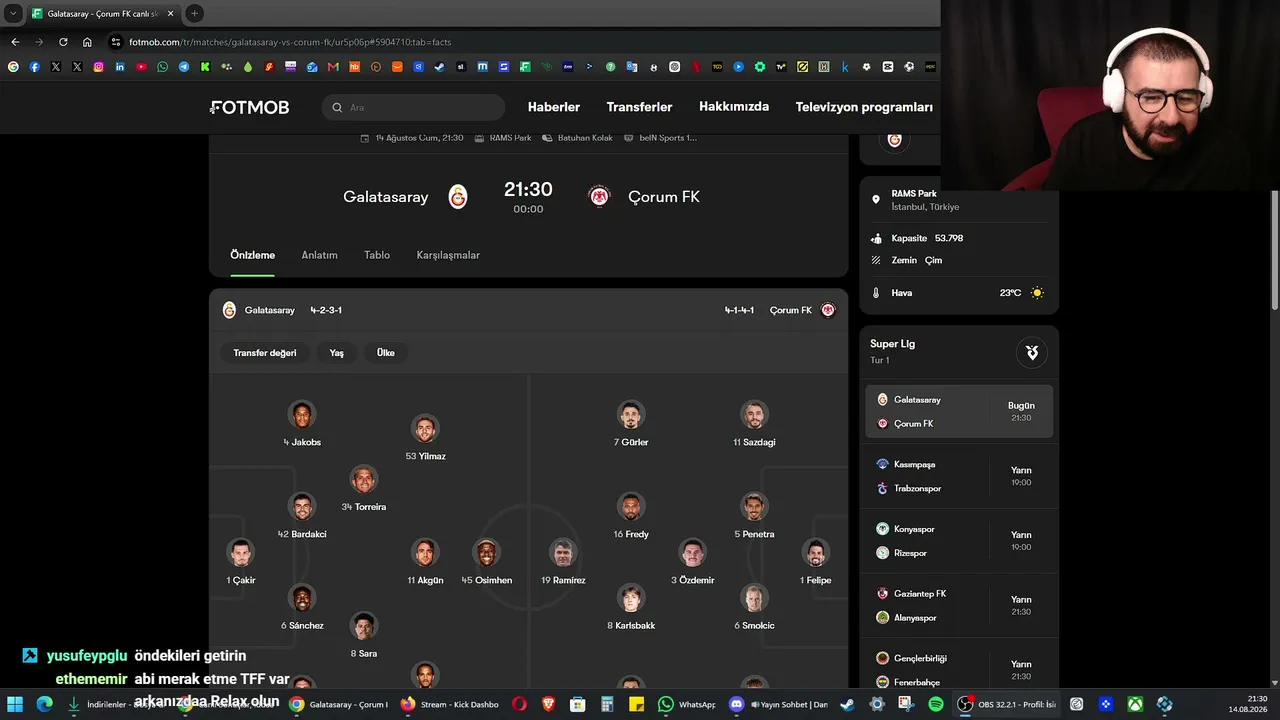The image size is (1280, 720).
Task: Open WhatsApp from the taskbar
Action: point(687,704)
